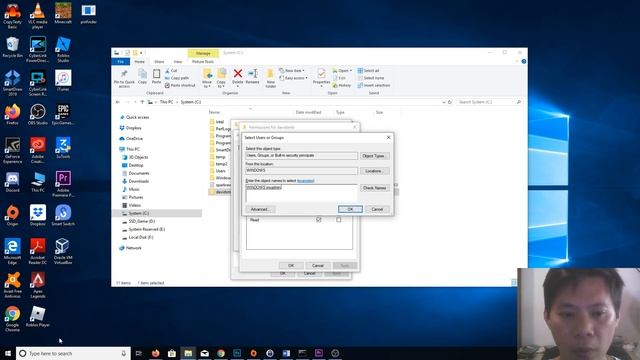
Task: Click the Windows taskbar search box
Action: coord(73,353)
